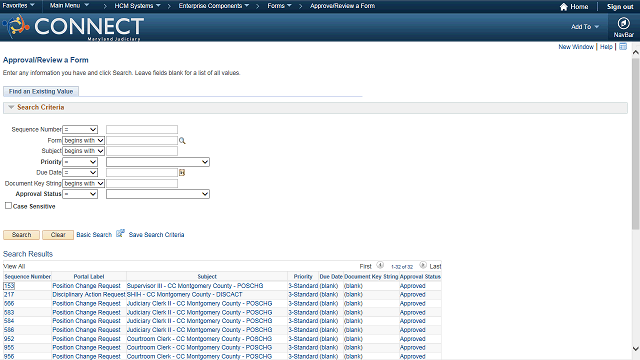Open result with sequence number 952
This screenshot has height=360, width=640.
[9, 339]
